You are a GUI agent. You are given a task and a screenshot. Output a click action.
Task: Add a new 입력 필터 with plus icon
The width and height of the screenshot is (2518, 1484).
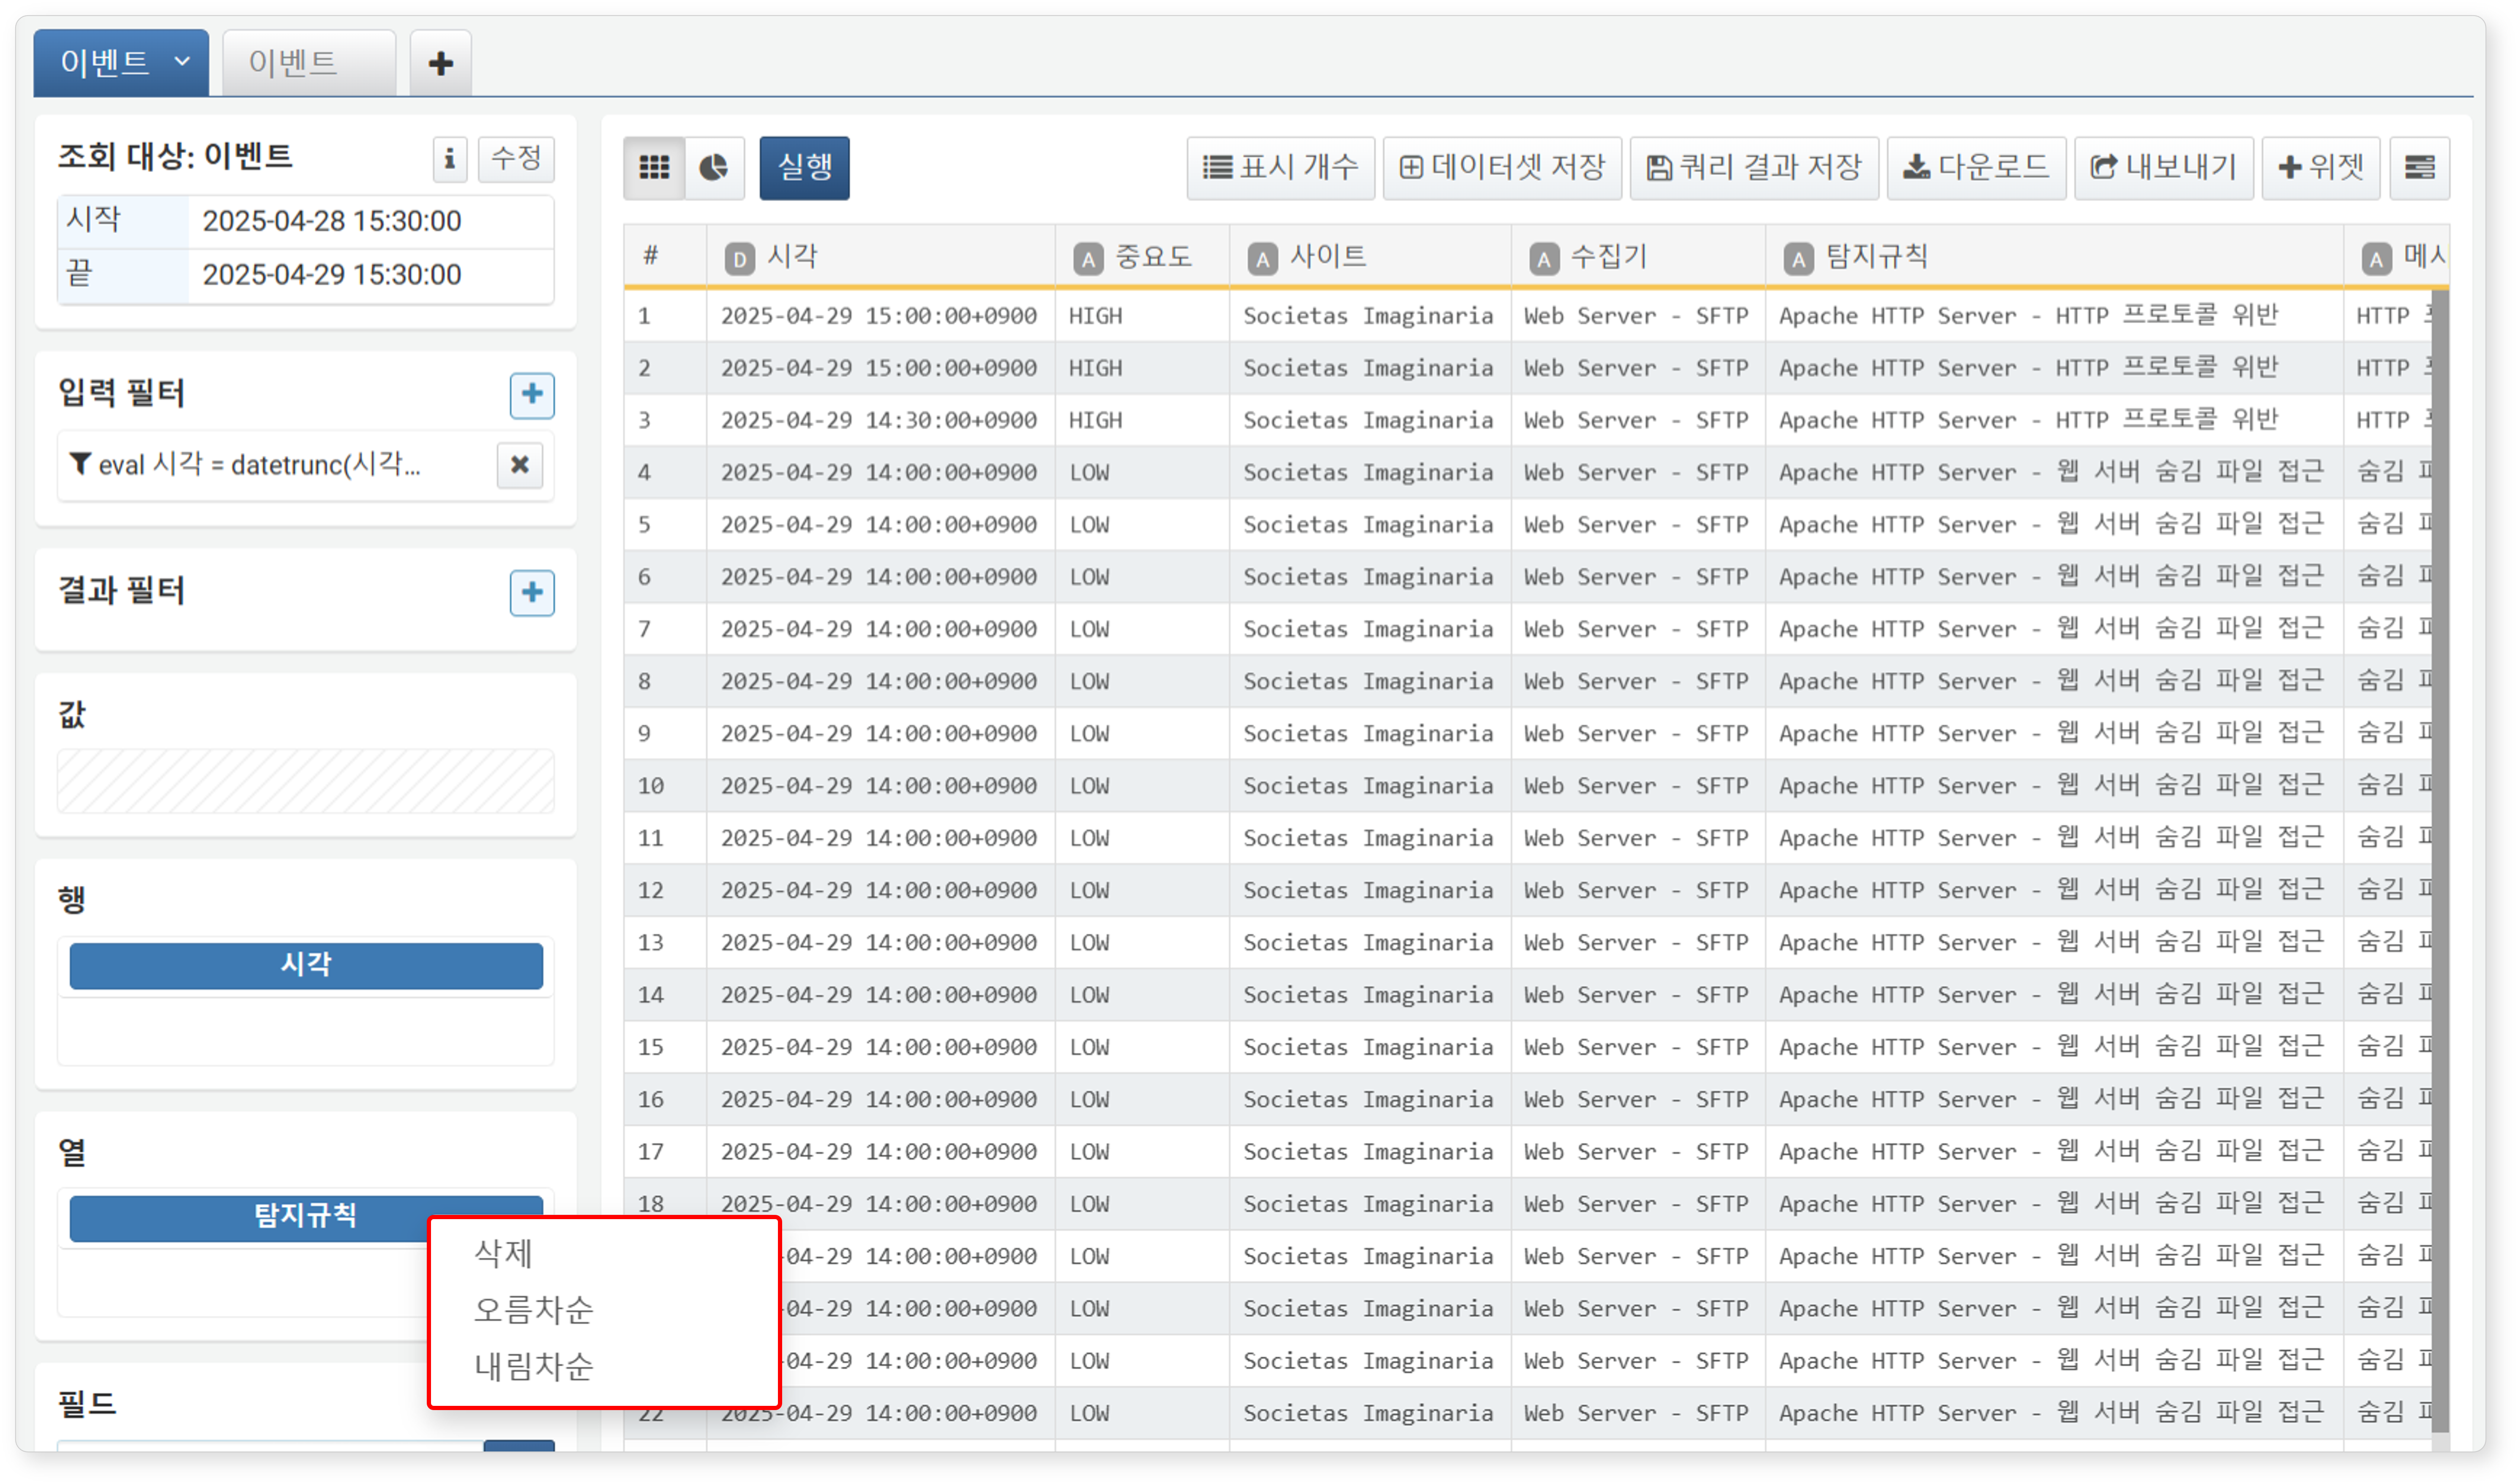coord(532,395)
